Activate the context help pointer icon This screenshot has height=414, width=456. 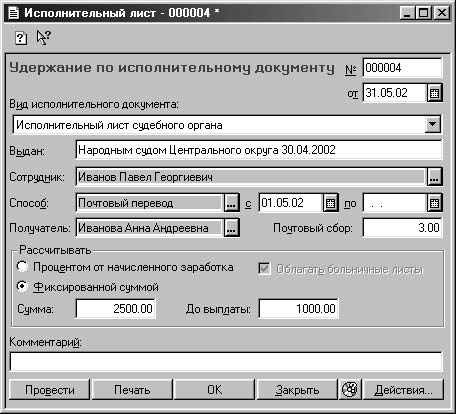click(43, 37)
